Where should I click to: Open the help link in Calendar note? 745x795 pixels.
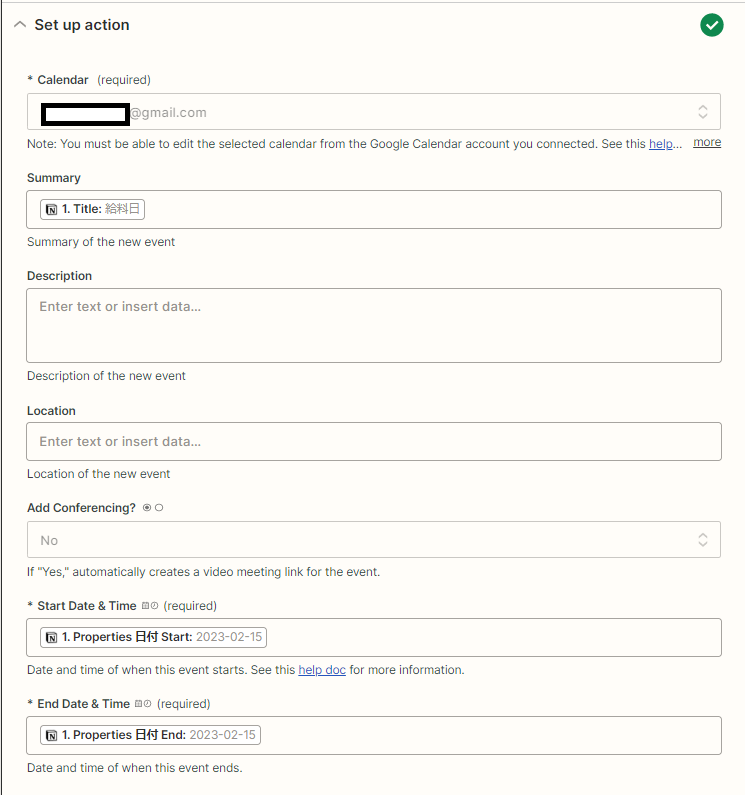660,144
